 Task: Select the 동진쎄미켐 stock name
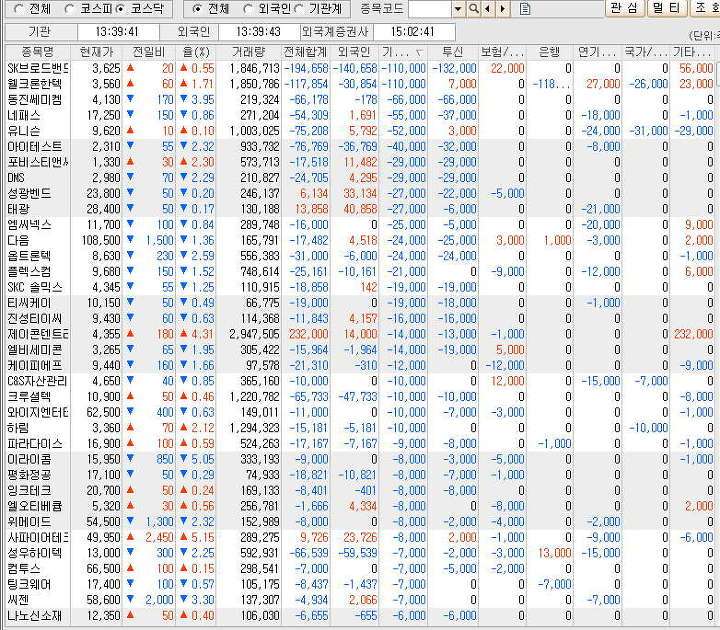pos(34,100)
